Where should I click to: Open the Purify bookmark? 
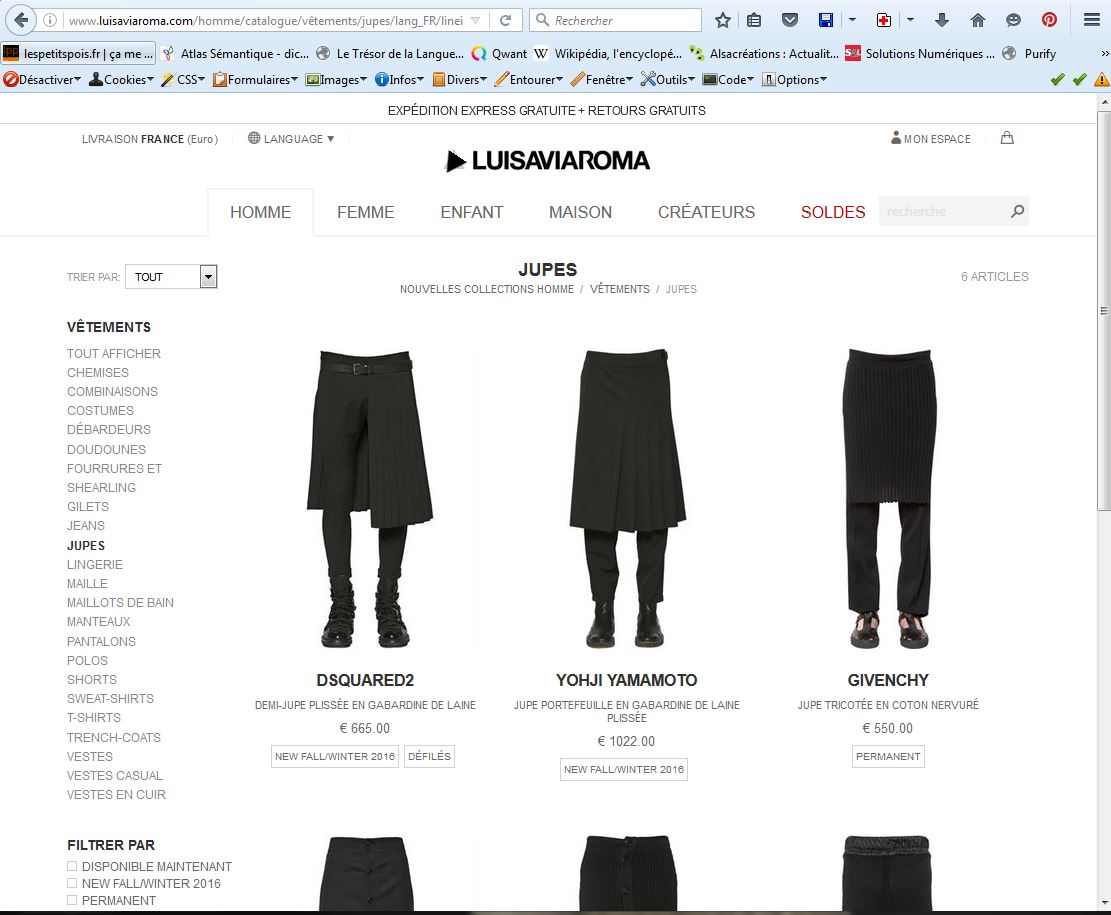[1030, 53]
